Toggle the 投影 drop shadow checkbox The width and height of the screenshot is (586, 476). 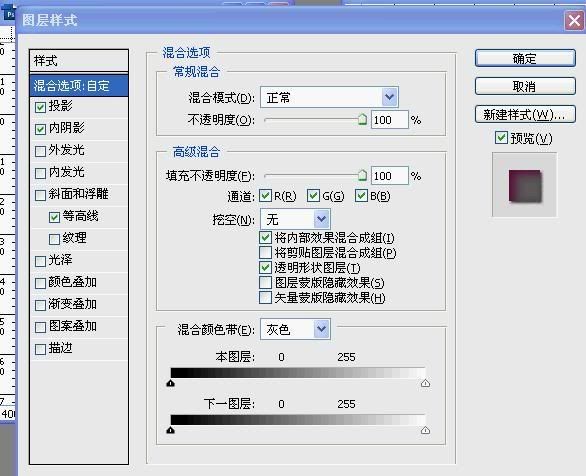[40, 107]
